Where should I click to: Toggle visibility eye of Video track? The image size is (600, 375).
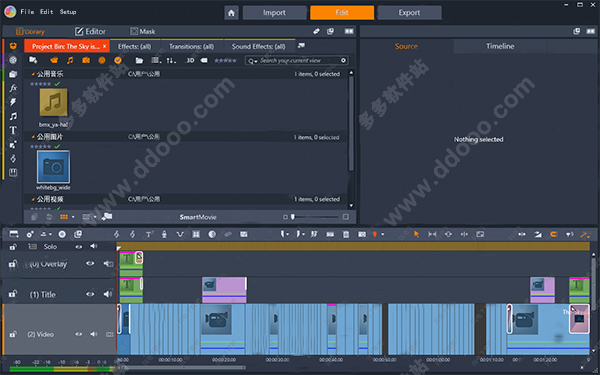click(x=78, y=334)
